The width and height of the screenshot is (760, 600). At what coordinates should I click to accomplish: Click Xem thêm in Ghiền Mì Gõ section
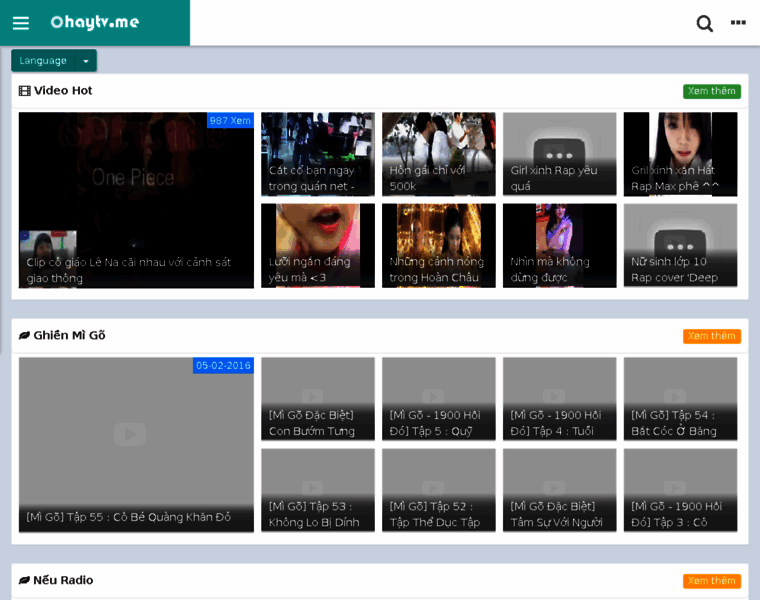712,336
